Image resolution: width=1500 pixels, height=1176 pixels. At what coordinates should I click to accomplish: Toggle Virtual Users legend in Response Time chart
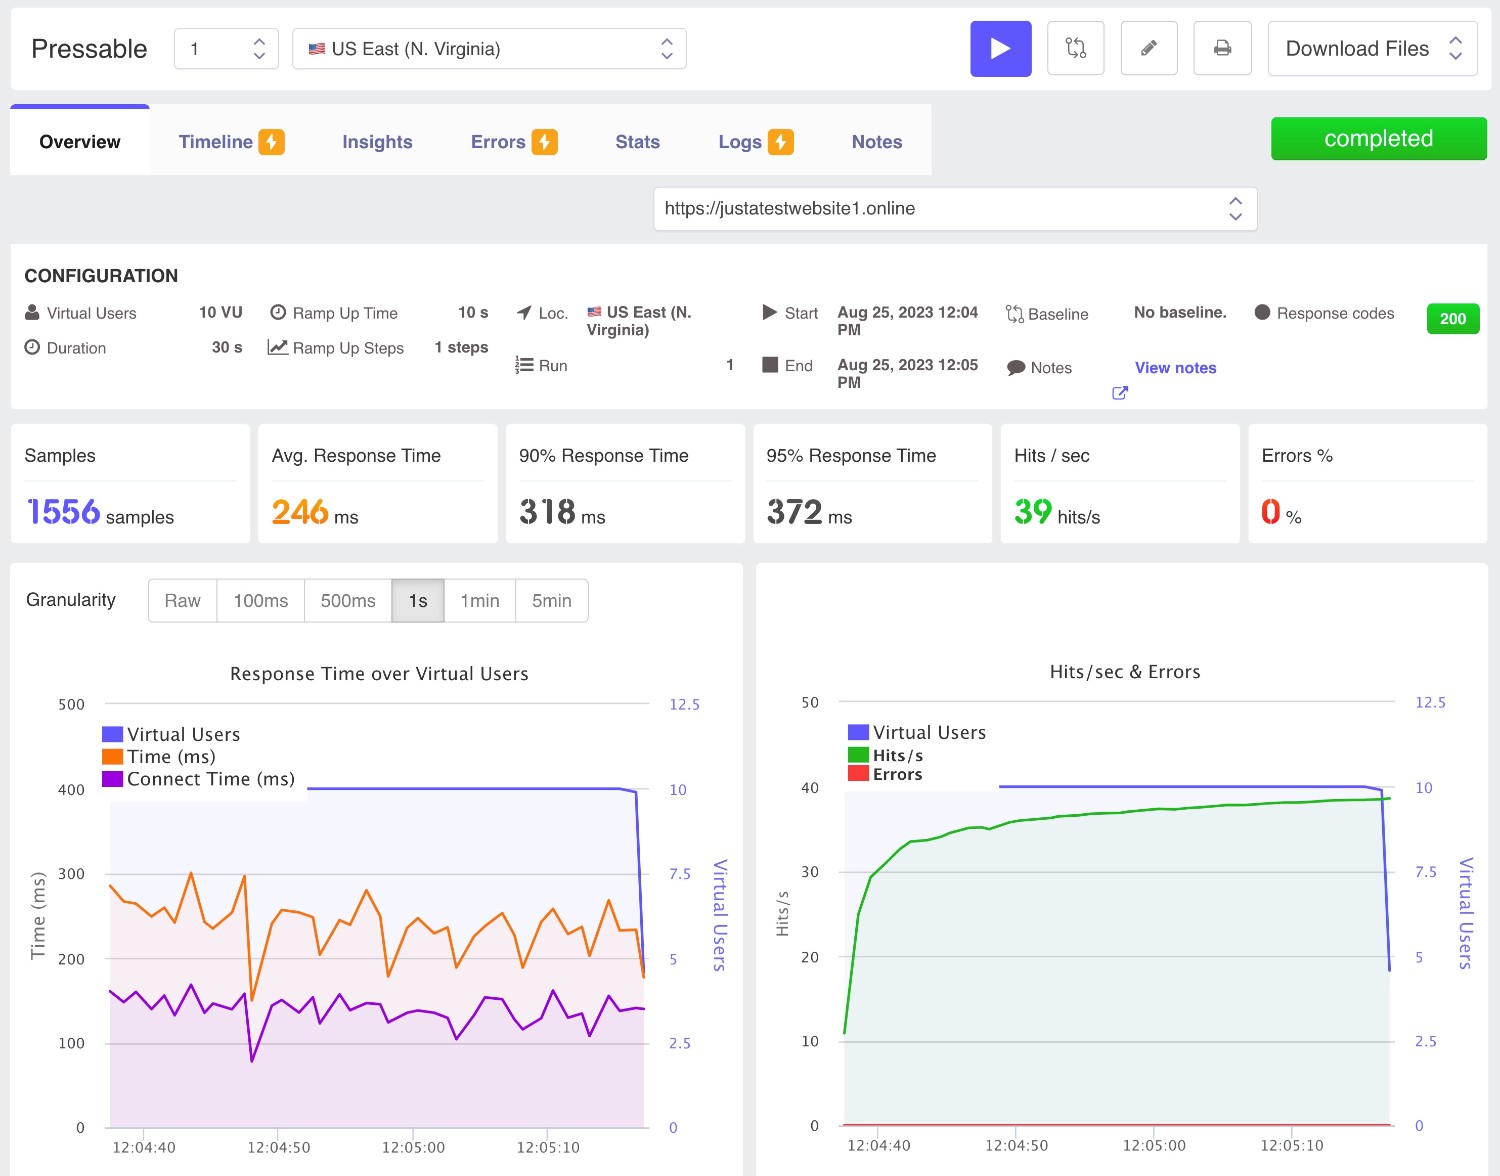coord(171,734)
